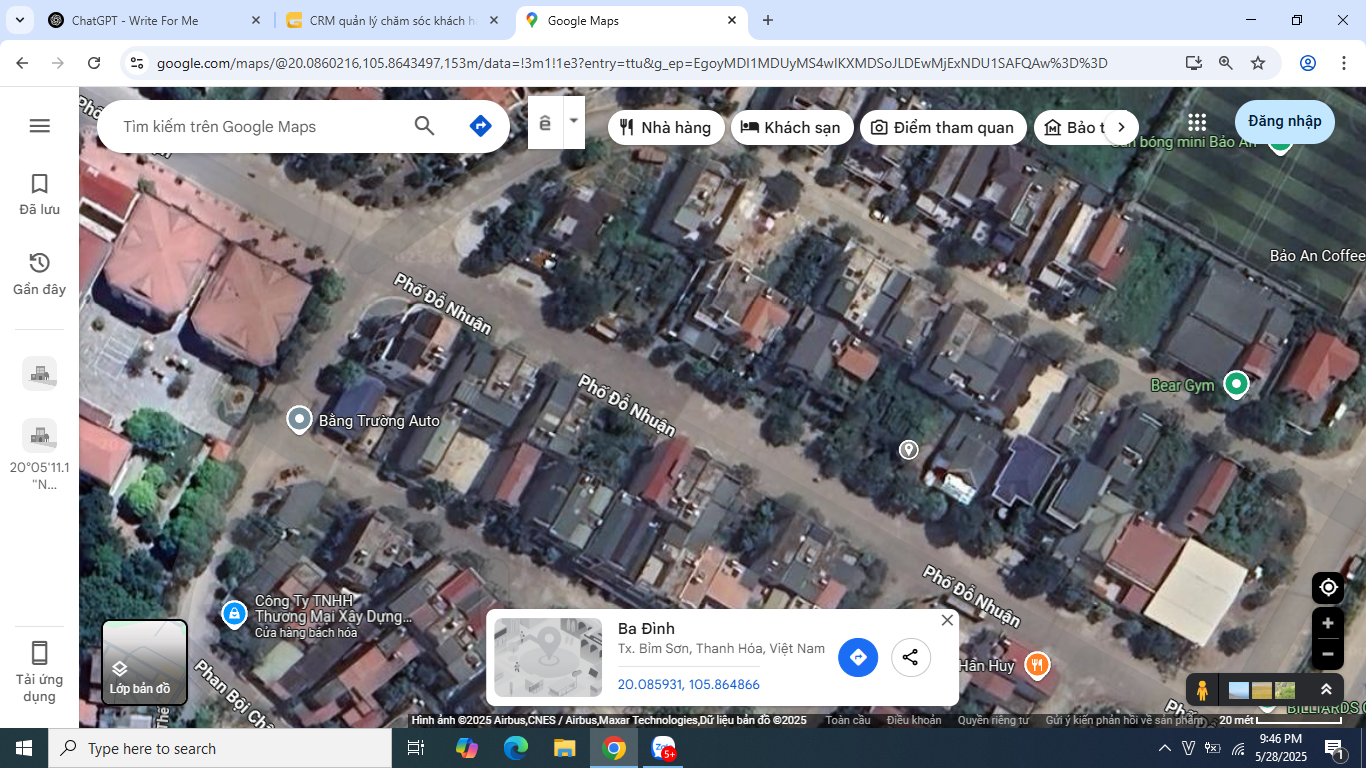The image size is (1366, 768).
Task: Click the Type here to search box
Action: pos(220,748)
